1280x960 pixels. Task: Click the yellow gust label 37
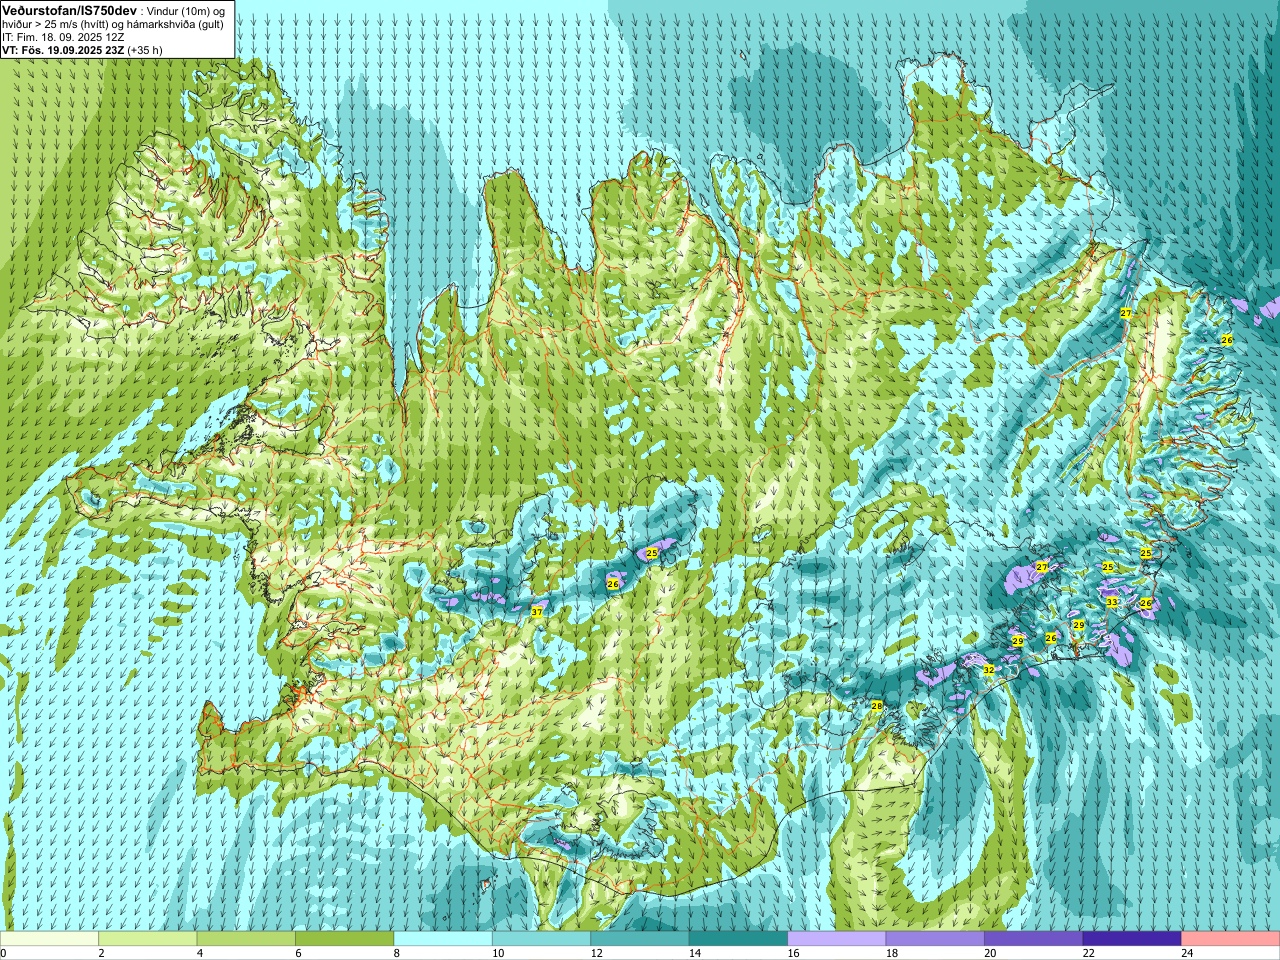537,612
